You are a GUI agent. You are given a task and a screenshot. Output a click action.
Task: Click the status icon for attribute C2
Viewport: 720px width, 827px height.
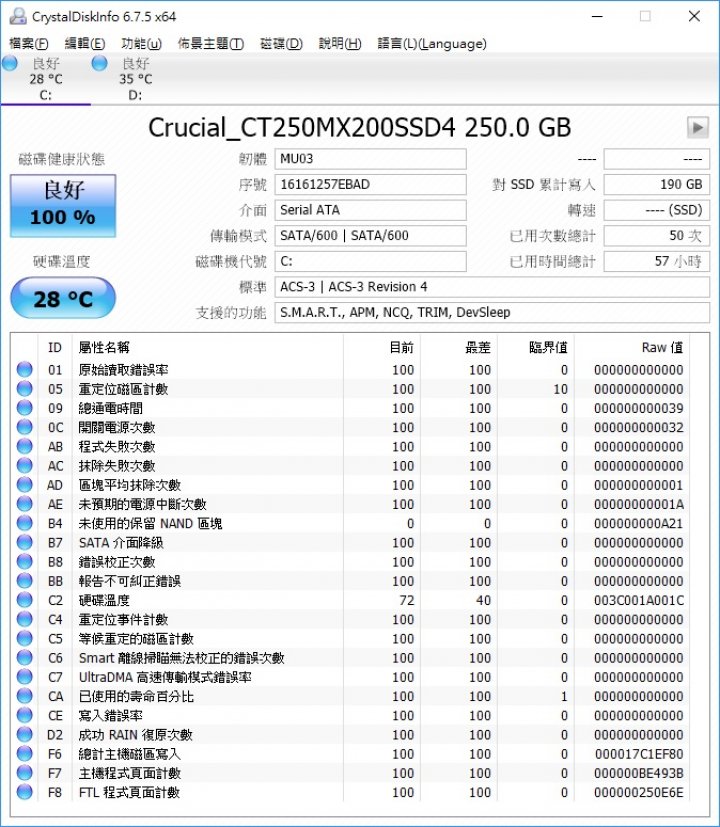(25, 600)
